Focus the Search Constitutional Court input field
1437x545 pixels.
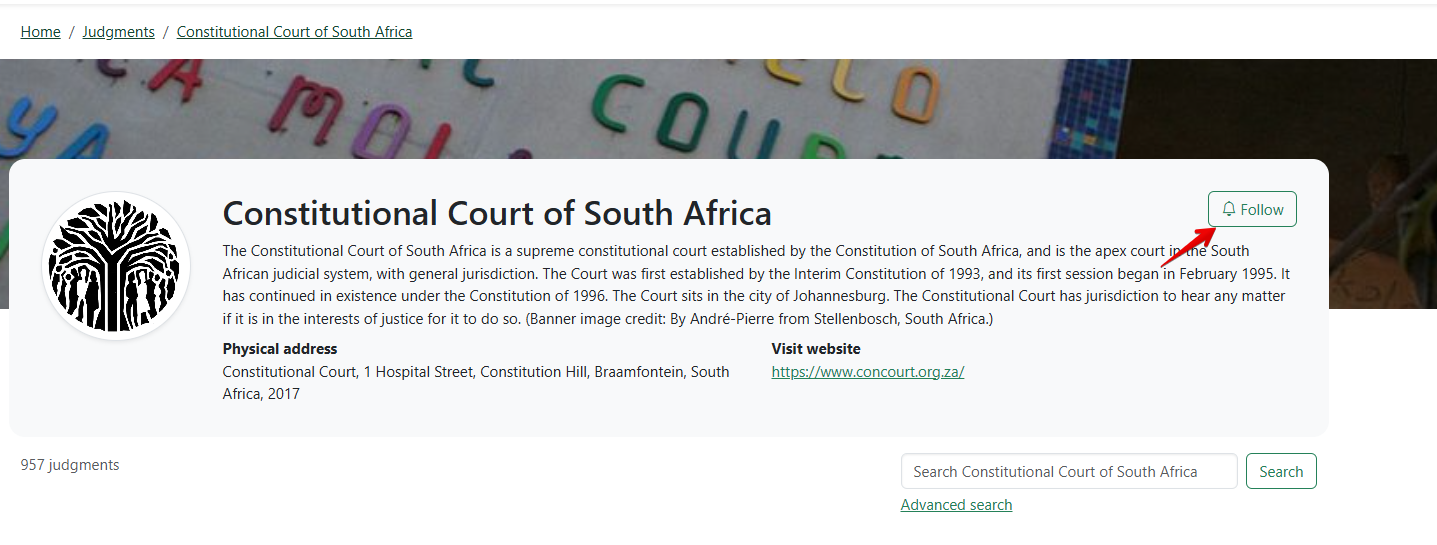(1068, 472)
